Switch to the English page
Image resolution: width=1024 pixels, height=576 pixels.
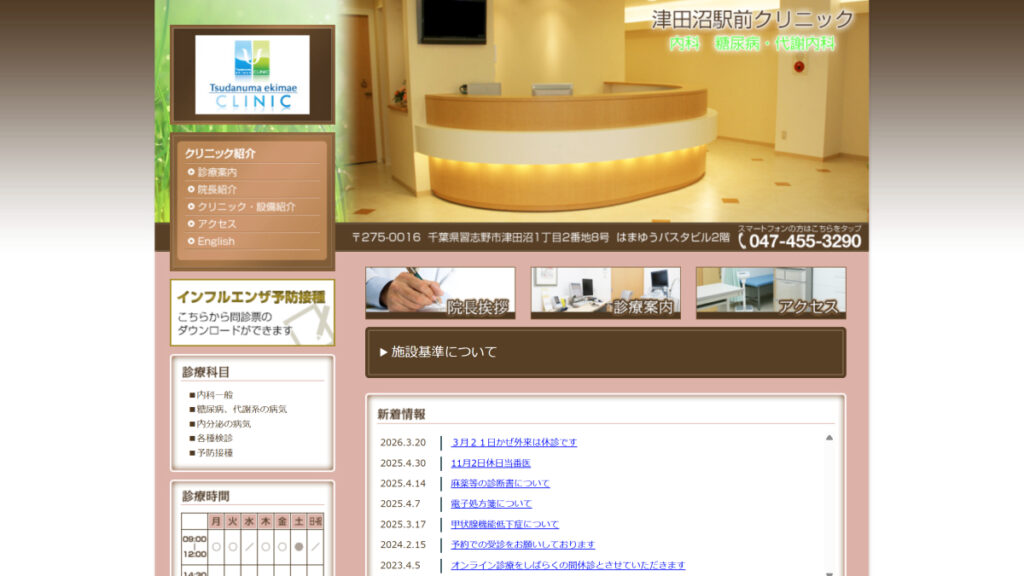[216, 241]
